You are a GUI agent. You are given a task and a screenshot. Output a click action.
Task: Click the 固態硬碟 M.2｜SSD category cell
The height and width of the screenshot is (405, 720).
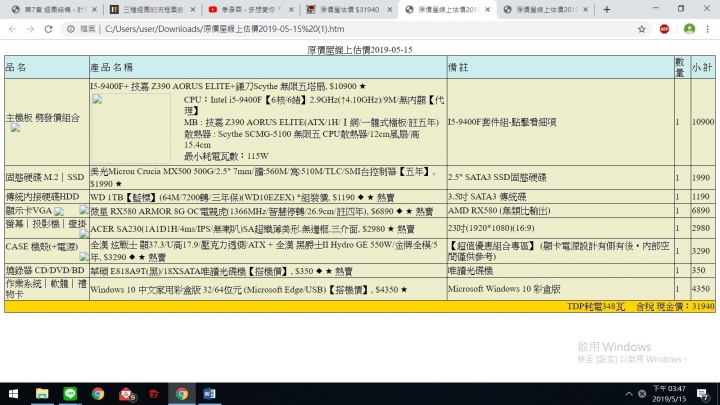(x=45, y=177)
